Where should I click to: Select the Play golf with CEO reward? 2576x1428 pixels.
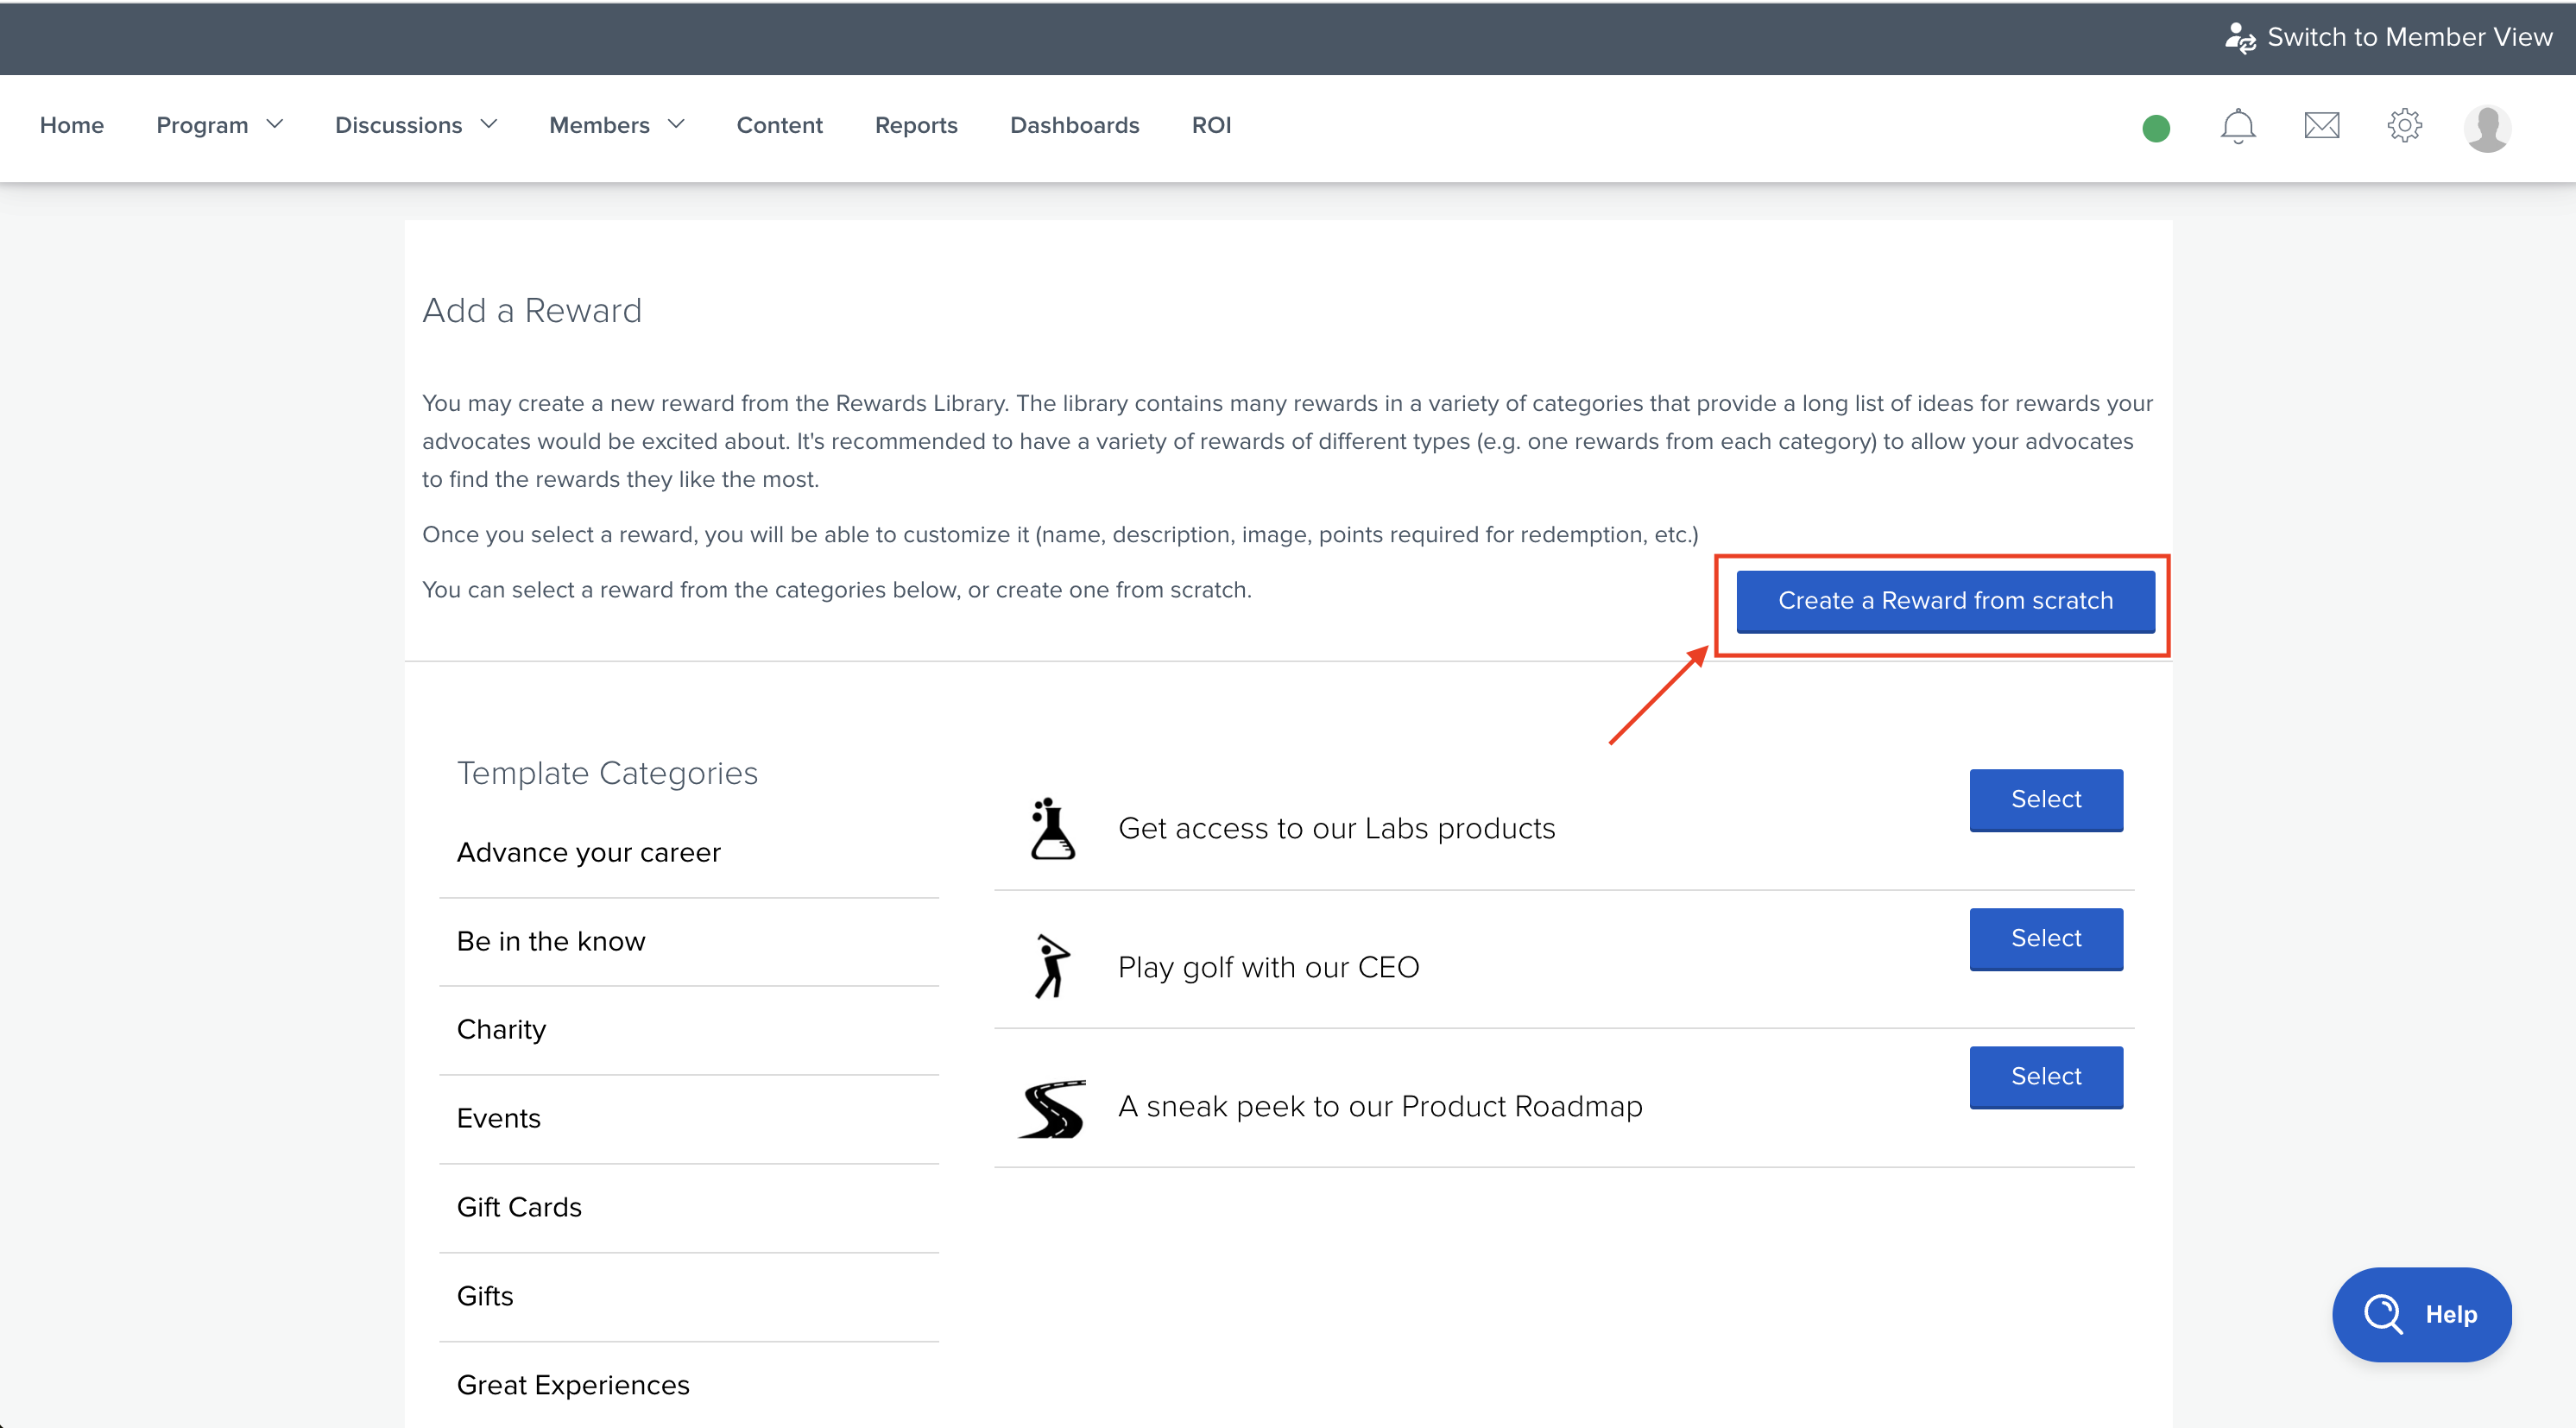[x=2046, y=938]
